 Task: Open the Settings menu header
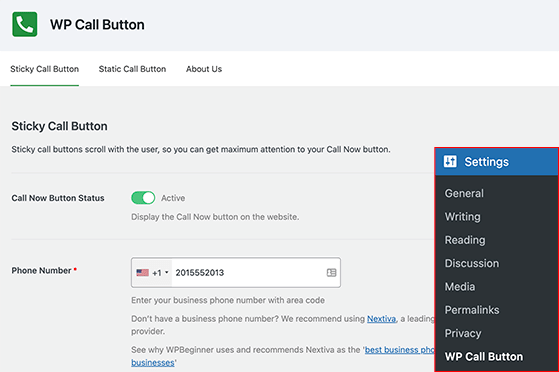tap(497, 162)
